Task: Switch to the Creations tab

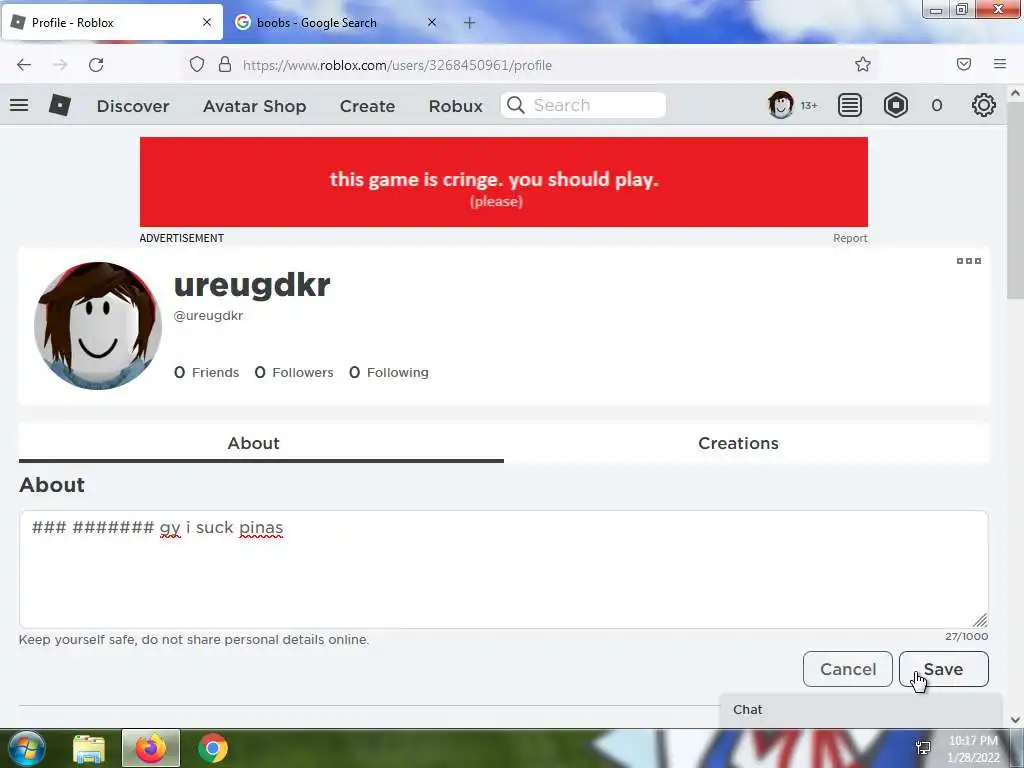Action: (x=738, y=443)
